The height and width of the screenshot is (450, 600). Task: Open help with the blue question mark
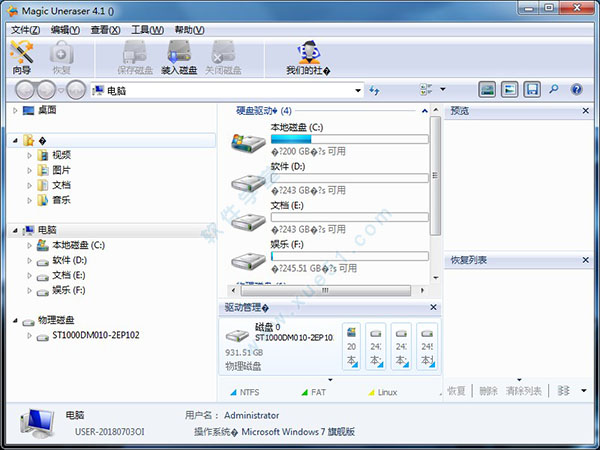click(x=576, y=90)
